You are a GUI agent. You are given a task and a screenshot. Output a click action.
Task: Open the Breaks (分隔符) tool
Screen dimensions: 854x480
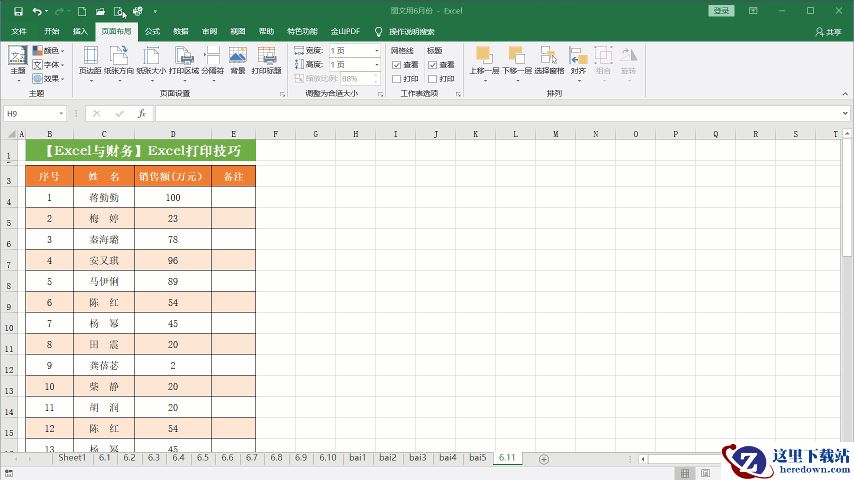coord(212,64)
